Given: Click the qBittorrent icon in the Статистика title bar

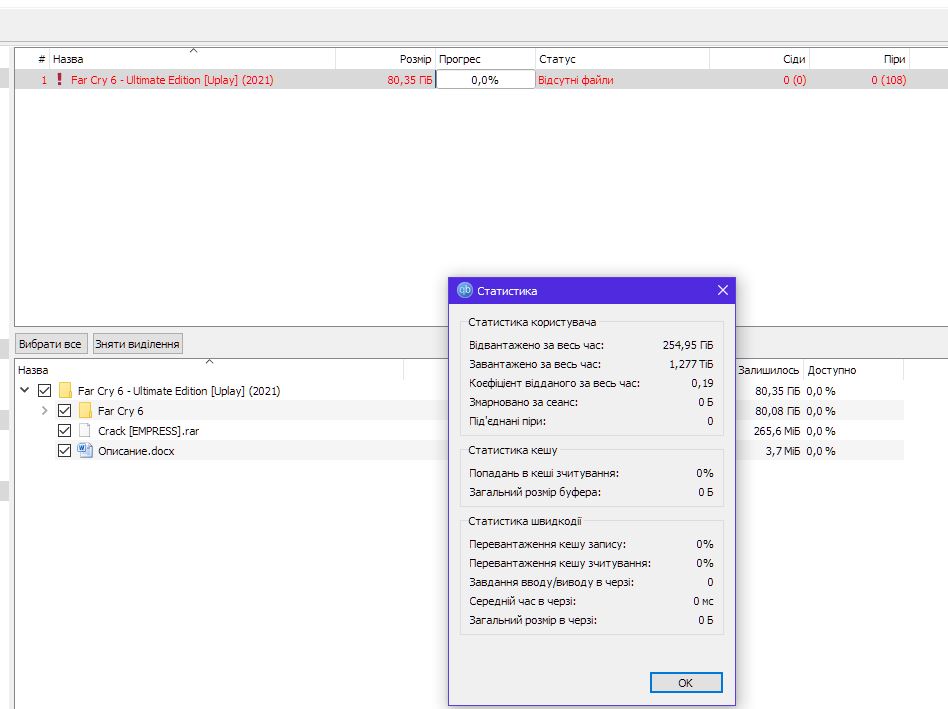Looking at the screenshot, I should click(464, 291).
